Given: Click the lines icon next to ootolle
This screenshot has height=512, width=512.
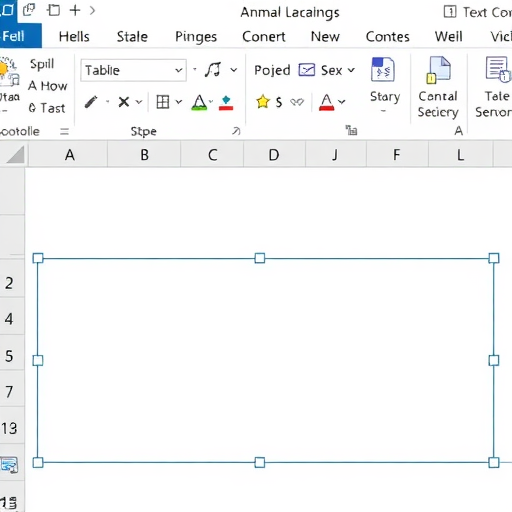Looking at the screenshot, I should (x=64, y=132).
